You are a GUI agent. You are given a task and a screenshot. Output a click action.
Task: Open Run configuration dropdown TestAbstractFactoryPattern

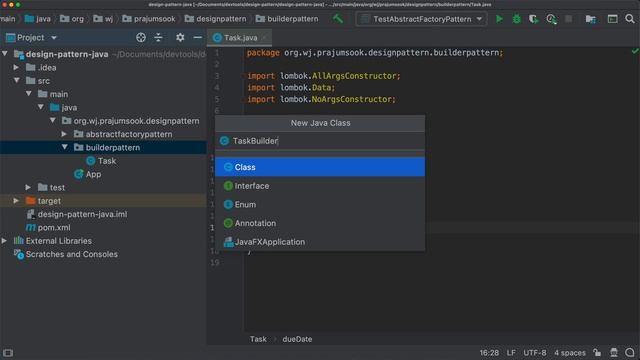422,19
